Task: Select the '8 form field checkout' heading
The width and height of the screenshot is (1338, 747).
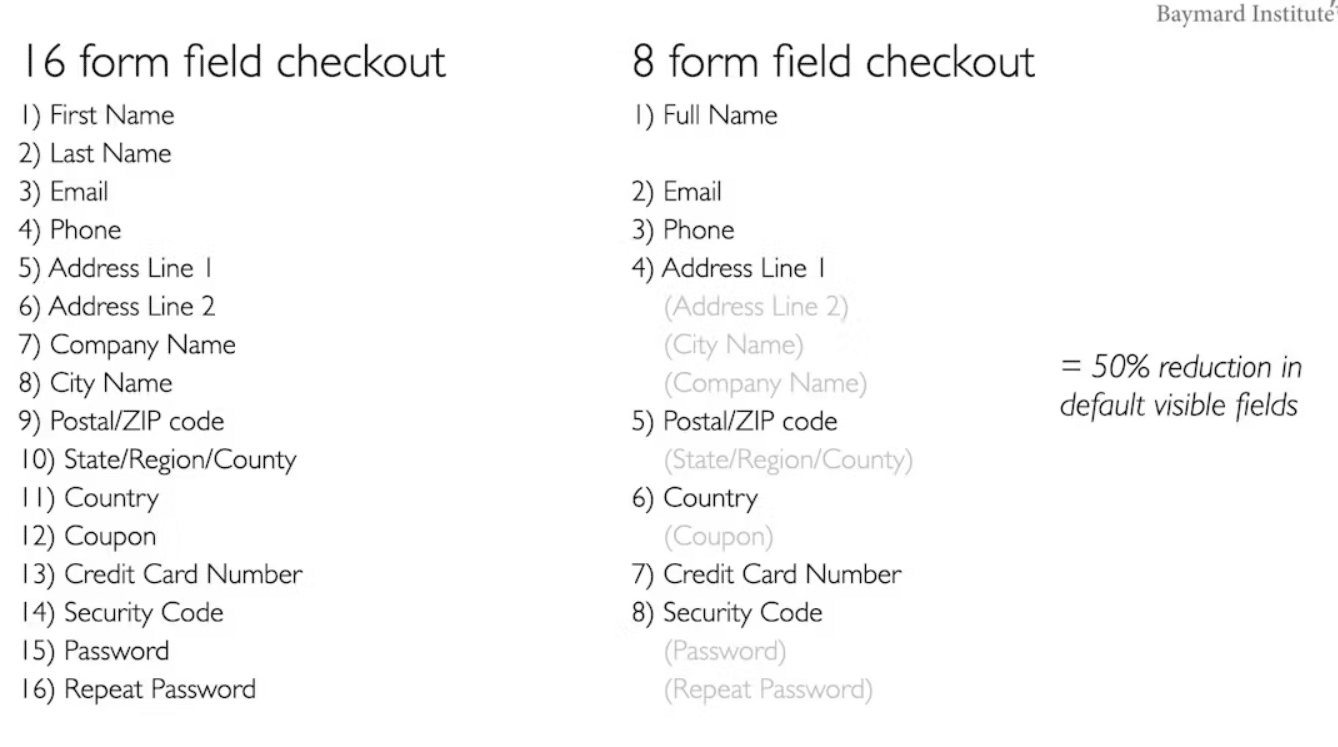Action: point(834,62)
